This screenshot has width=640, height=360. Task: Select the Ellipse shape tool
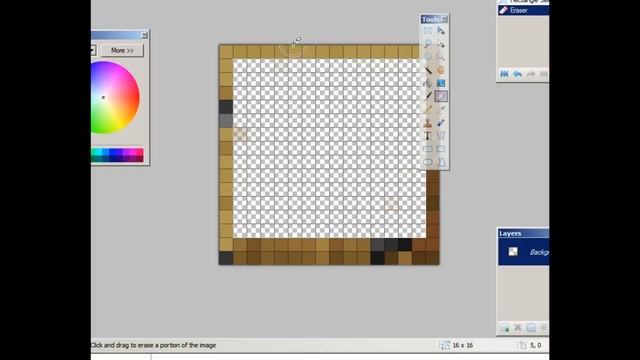[x=427, y=162]
